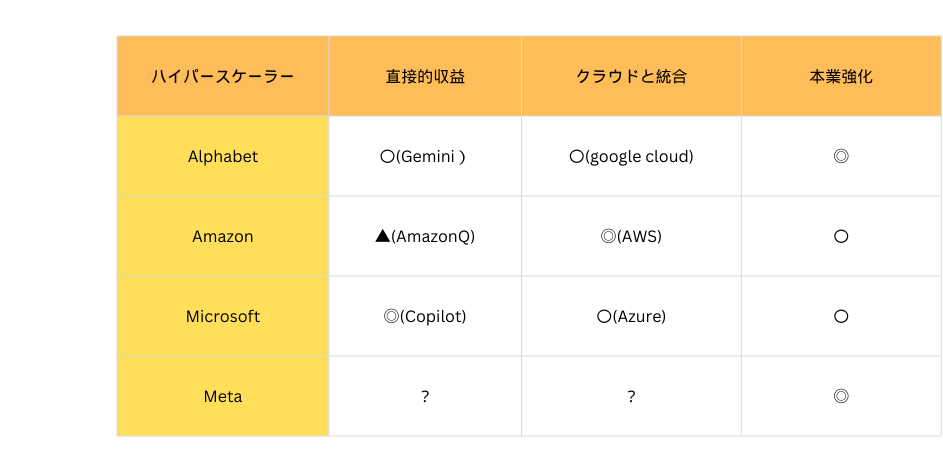This screenshot has width=943, height=472.
Task: Click the double circle in Meta's 本業強化 cell
Action: point(841,396)
